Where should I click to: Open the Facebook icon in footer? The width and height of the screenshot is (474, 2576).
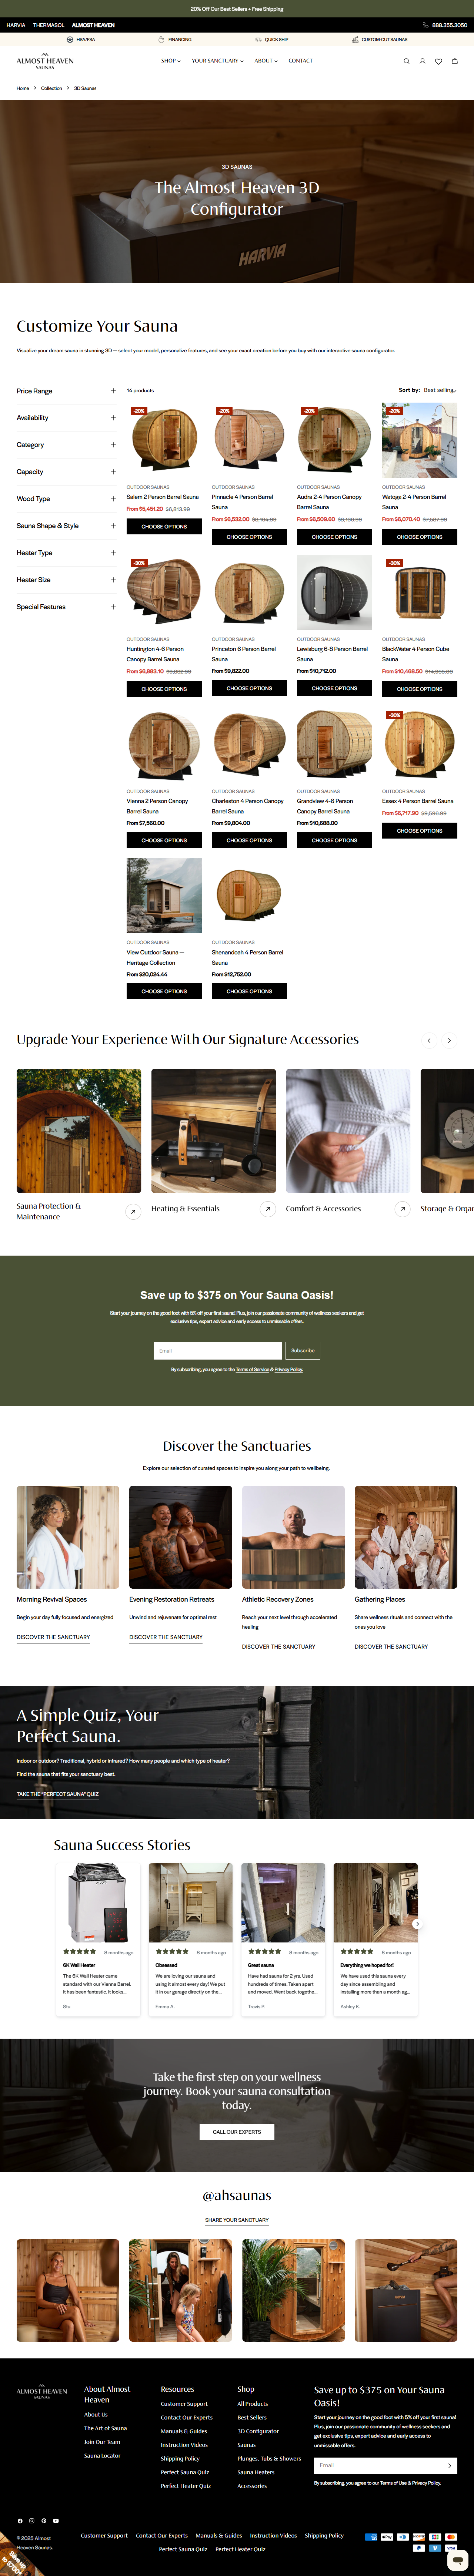point(20,2521)
